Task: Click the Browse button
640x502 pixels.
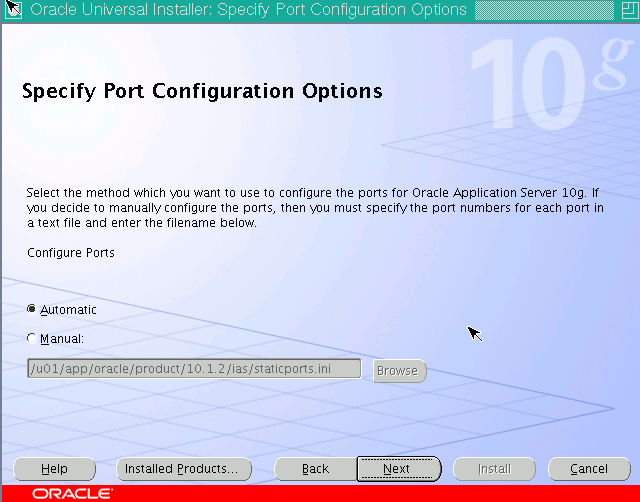Action: click(400, 371)
